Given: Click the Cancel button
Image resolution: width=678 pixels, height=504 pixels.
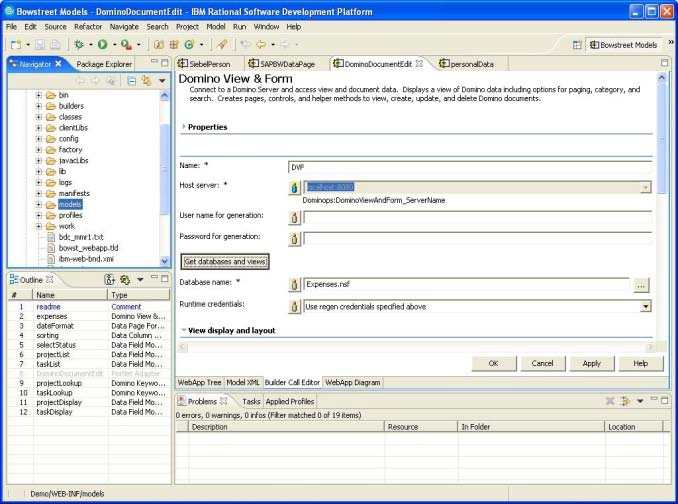Looking at the screenshot, I should click(x=542, y=364).
